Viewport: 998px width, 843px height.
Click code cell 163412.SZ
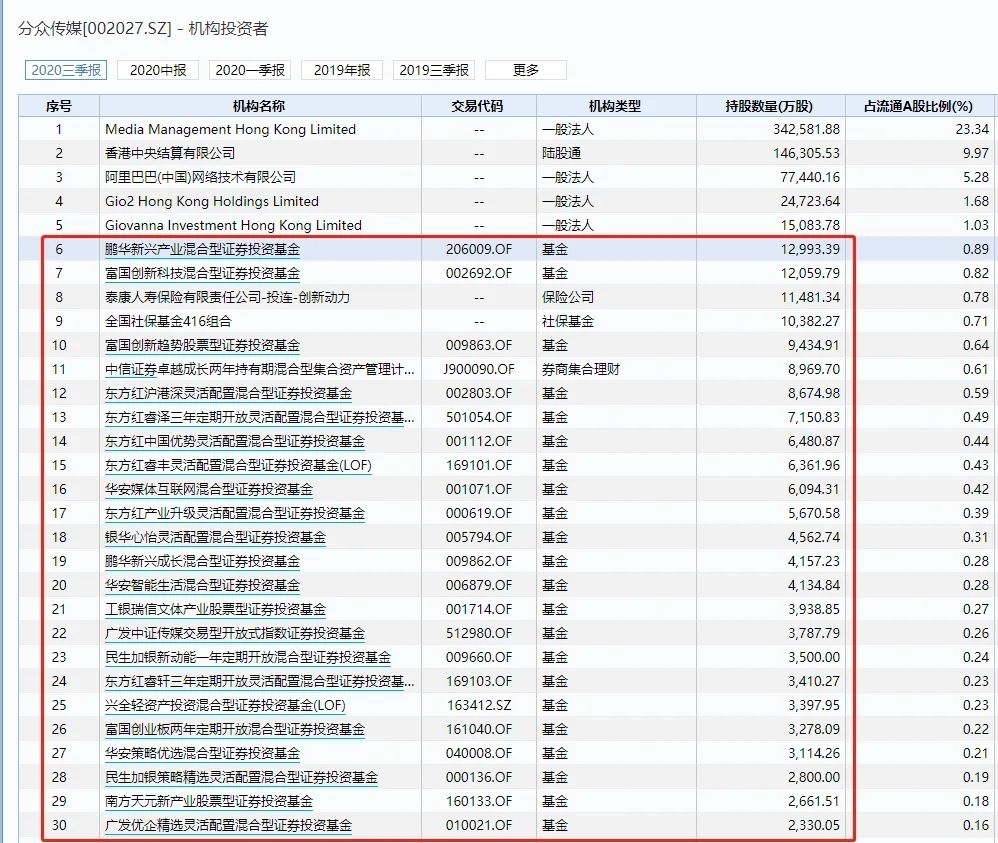click(479, 705)
